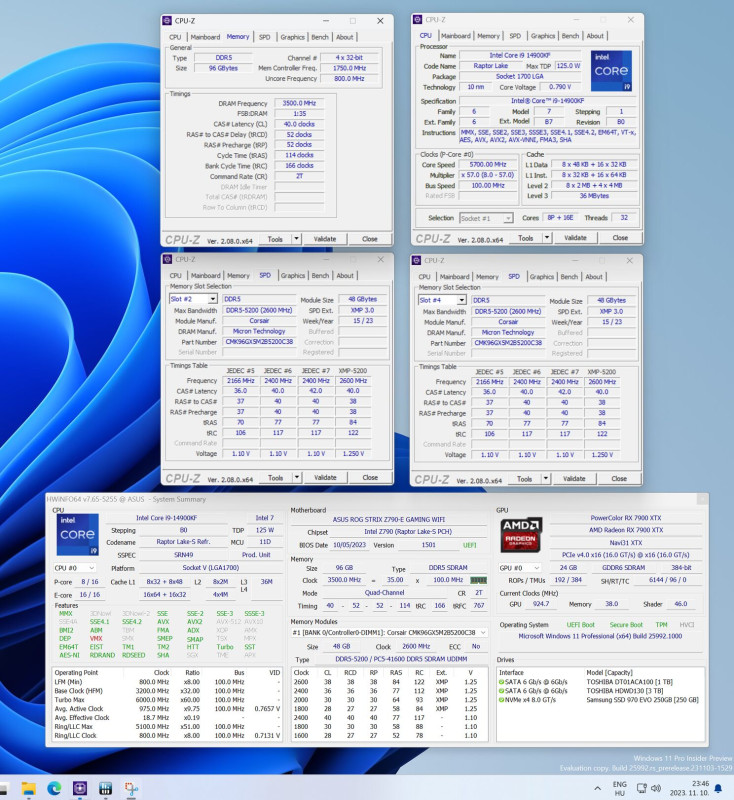This screenshot has height=800, width=734.
Task: Click the DRAM Frequency 3500.0 MHz field
Action: pos(299,103)
